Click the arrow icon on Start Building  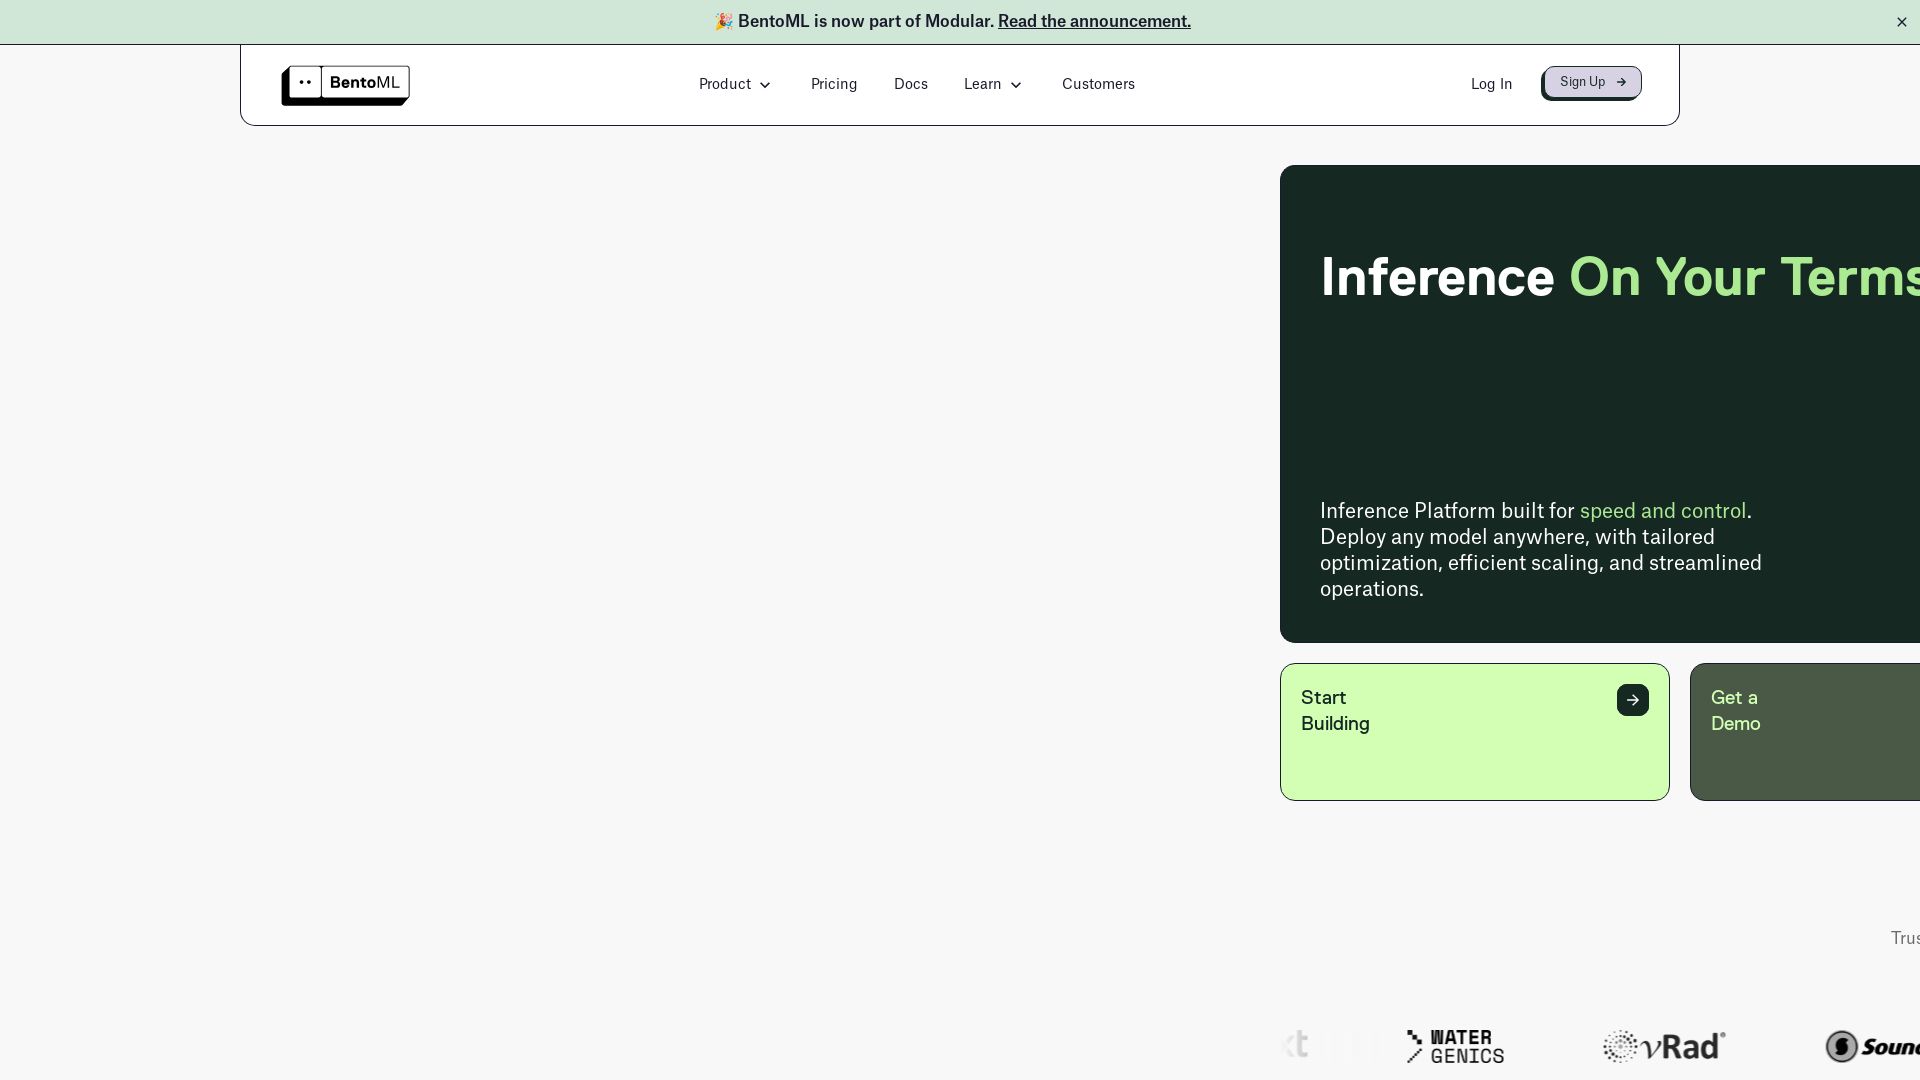click(x=1633, y=700)
